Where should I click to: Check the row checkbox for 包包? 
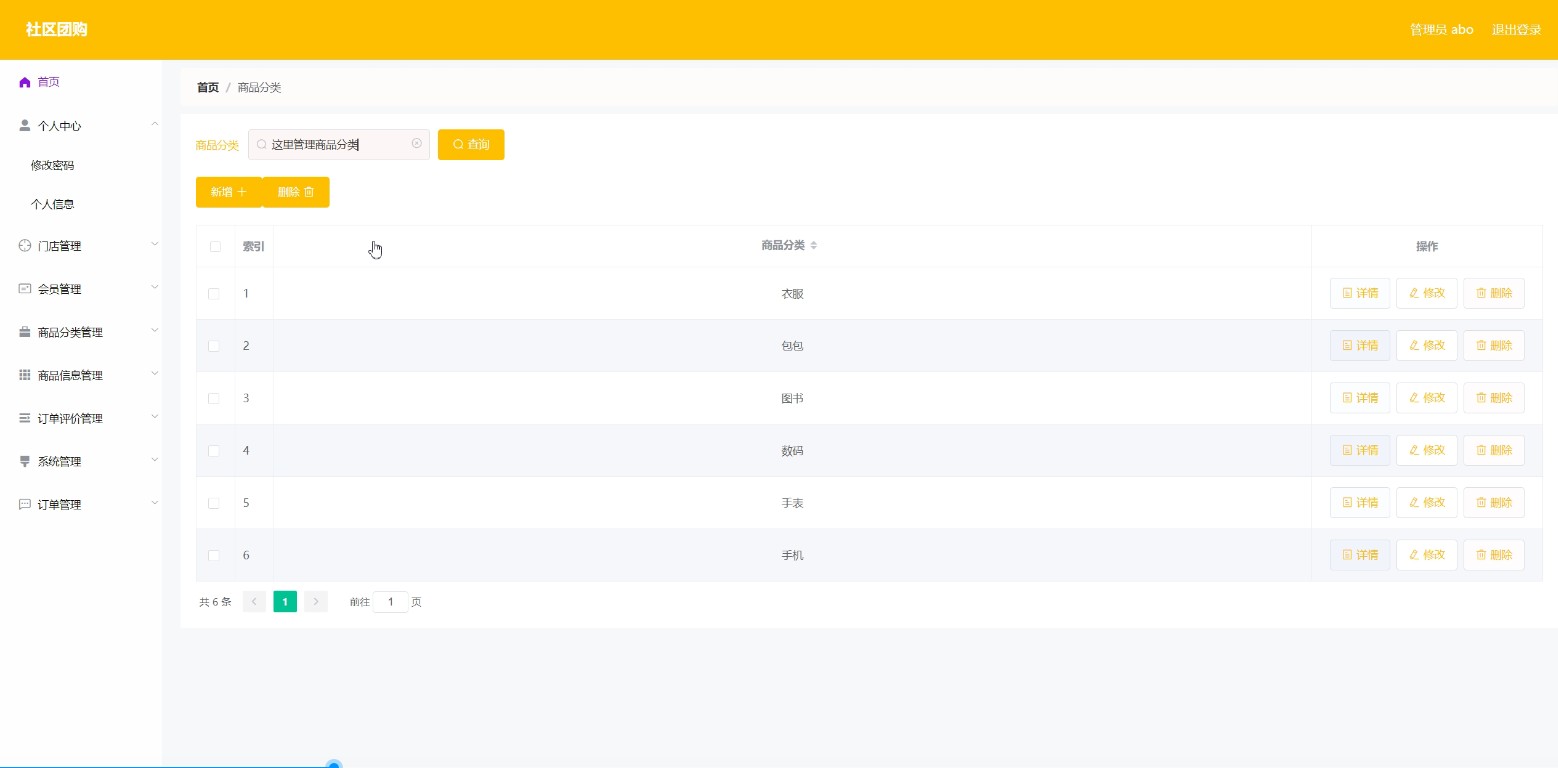click(214, 346)
